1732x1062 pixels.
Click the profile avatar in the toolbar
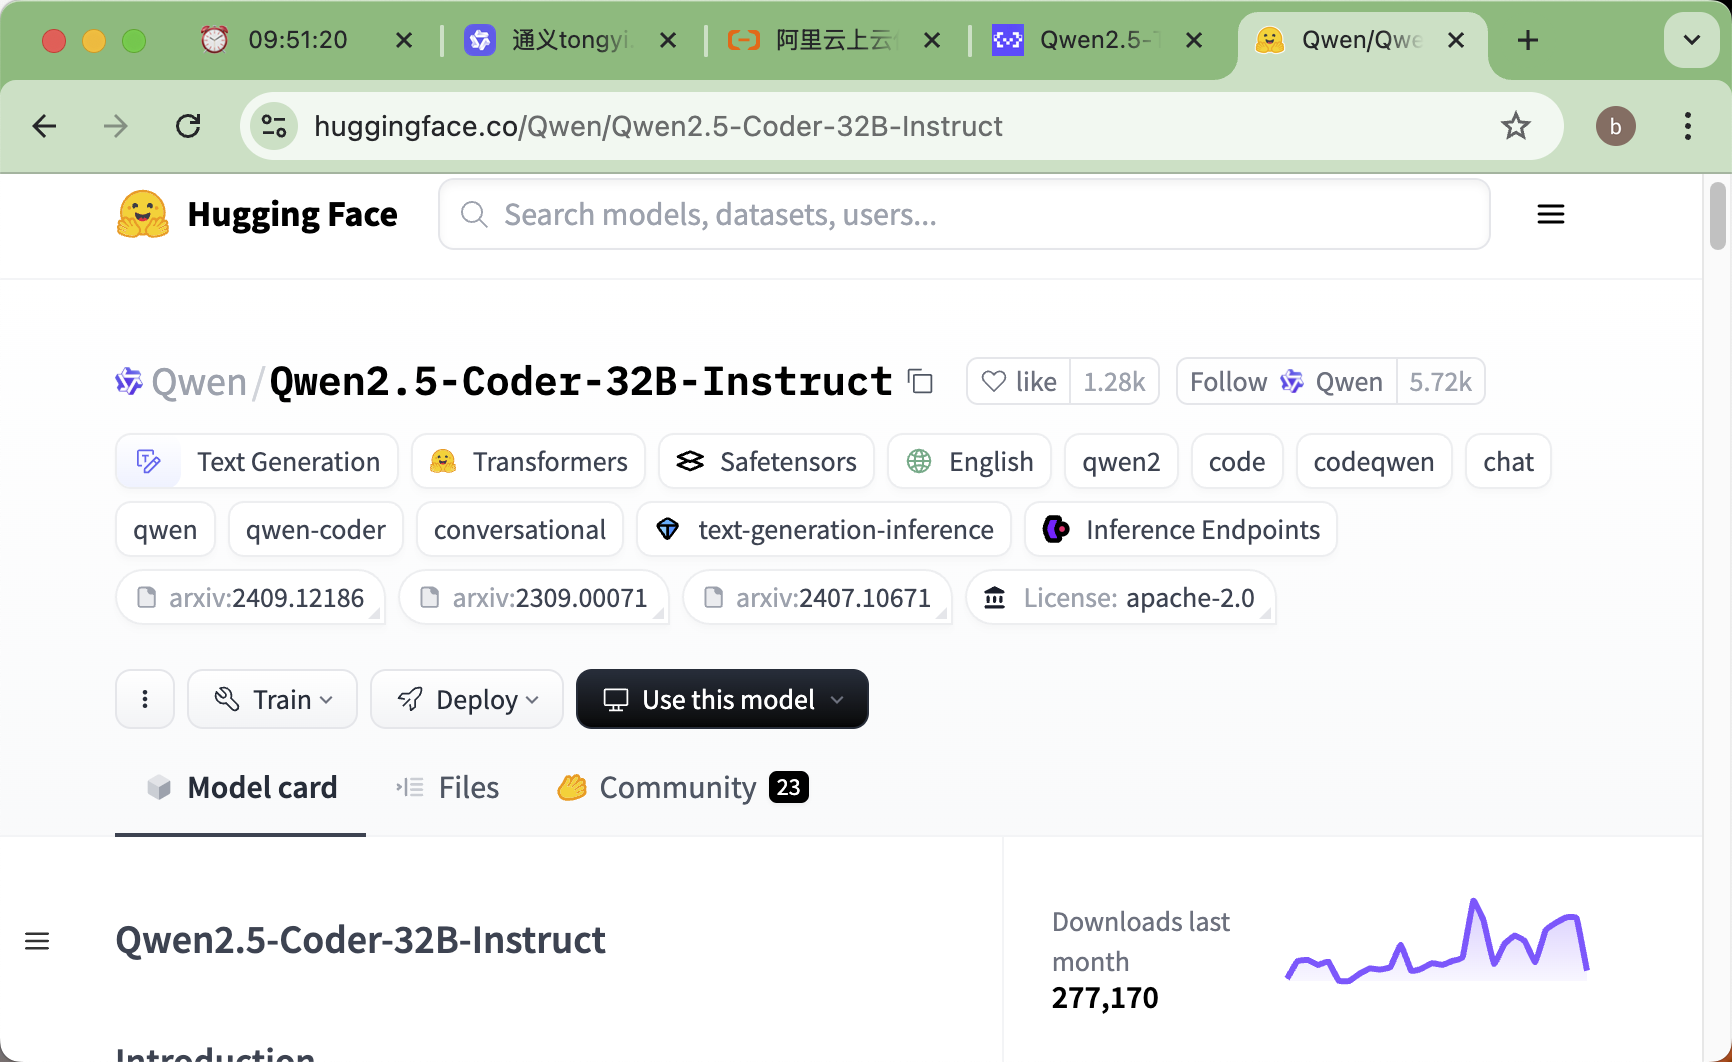click(1616, 126)
